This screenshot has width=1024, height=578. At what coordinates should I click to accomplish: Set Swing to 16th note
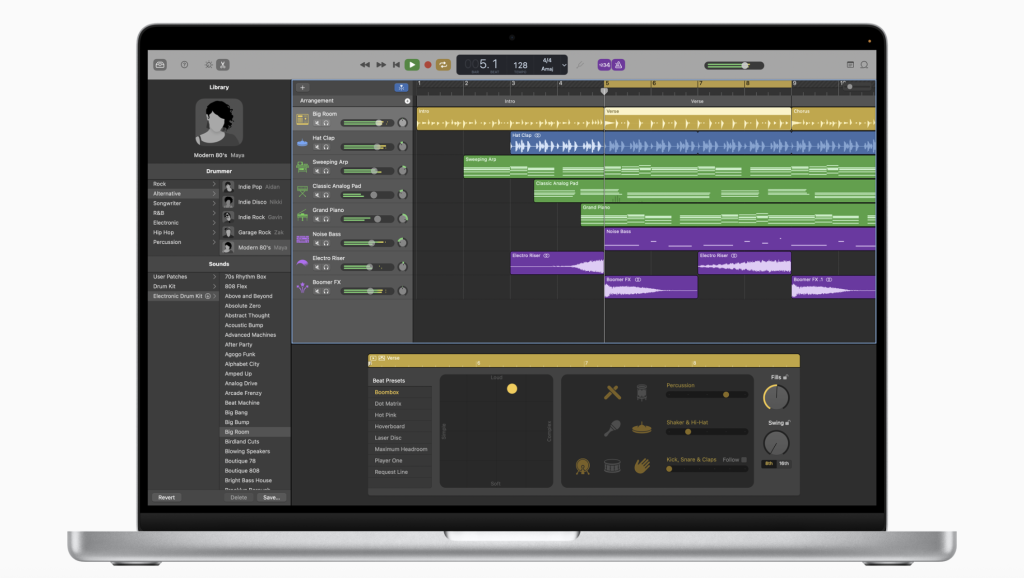783,463
